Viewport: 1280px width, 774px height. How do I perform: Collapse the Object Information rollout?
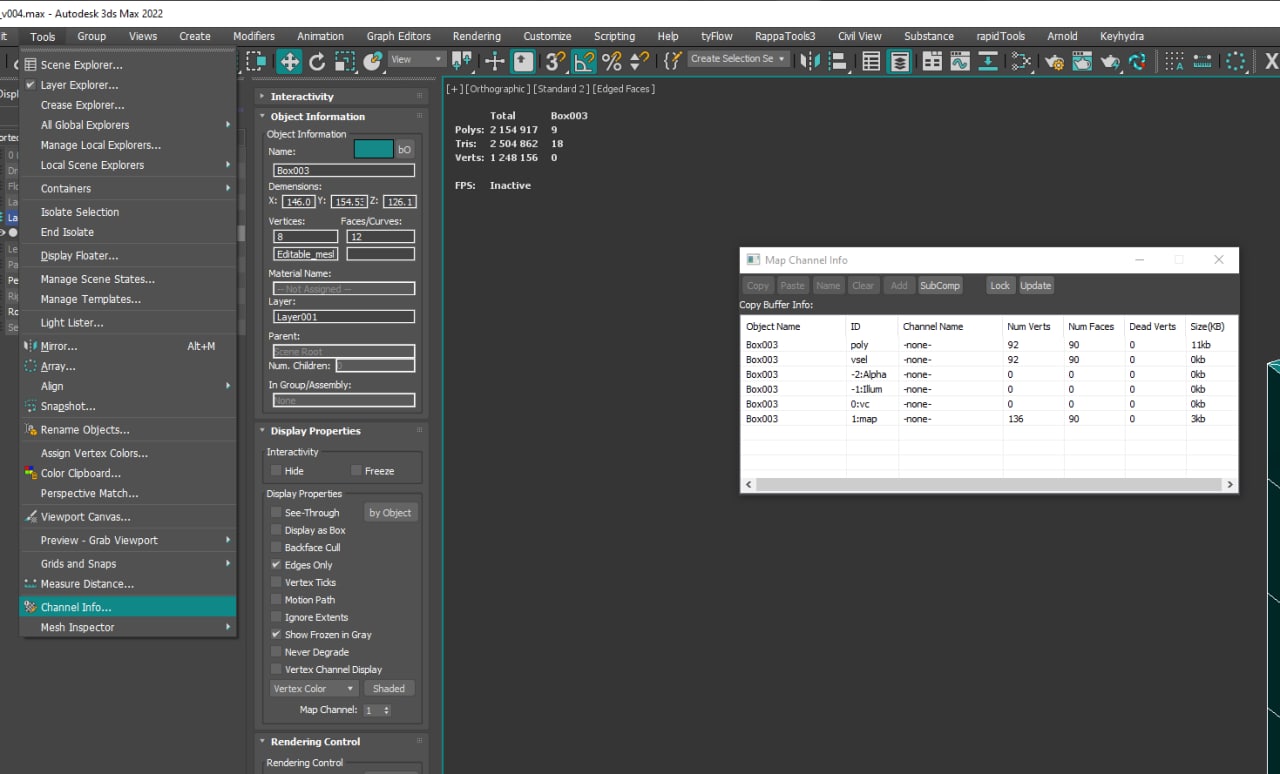317,117
